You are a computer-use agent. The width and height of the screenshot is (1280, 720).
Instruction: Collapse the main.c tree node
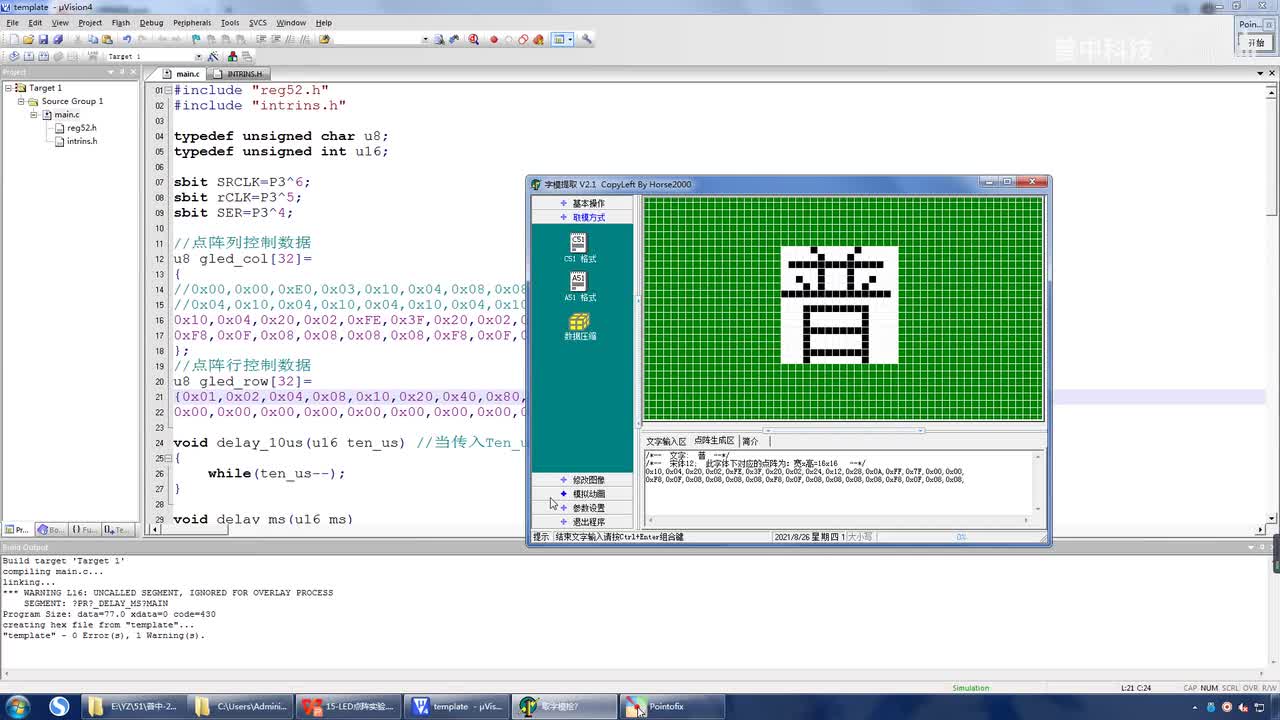33,114
